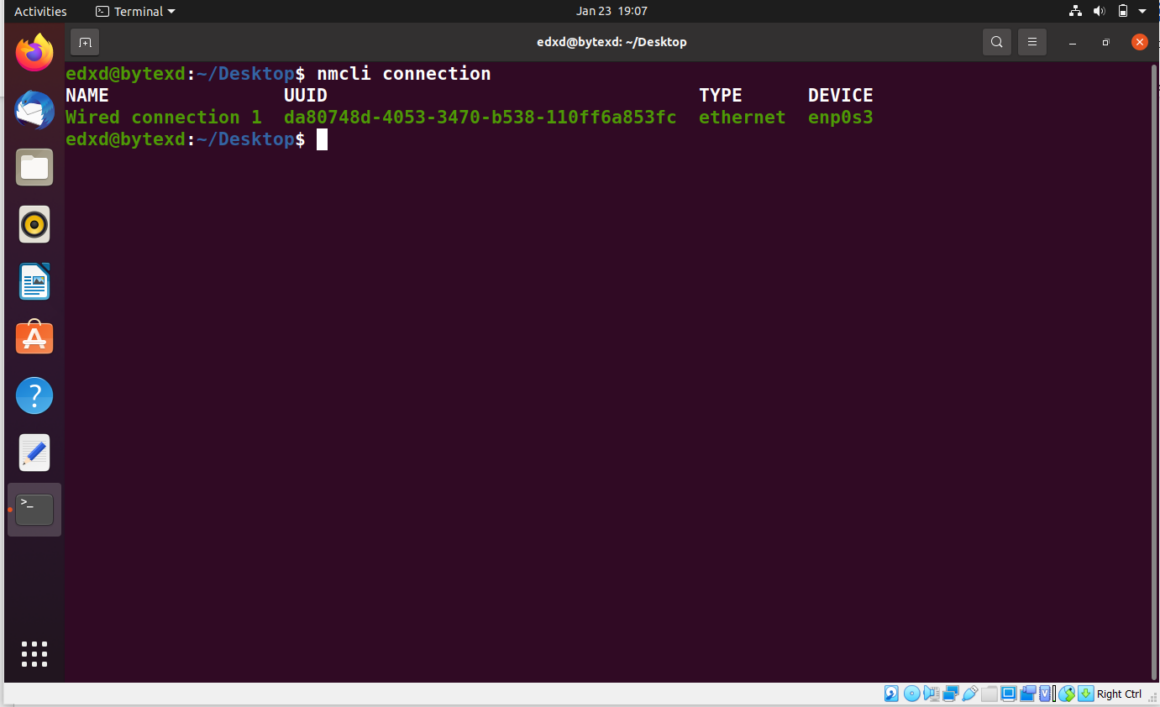Click the ethernet connection's UUID text
Viewport: 1160px width, 707px height.
pos(480,117)
